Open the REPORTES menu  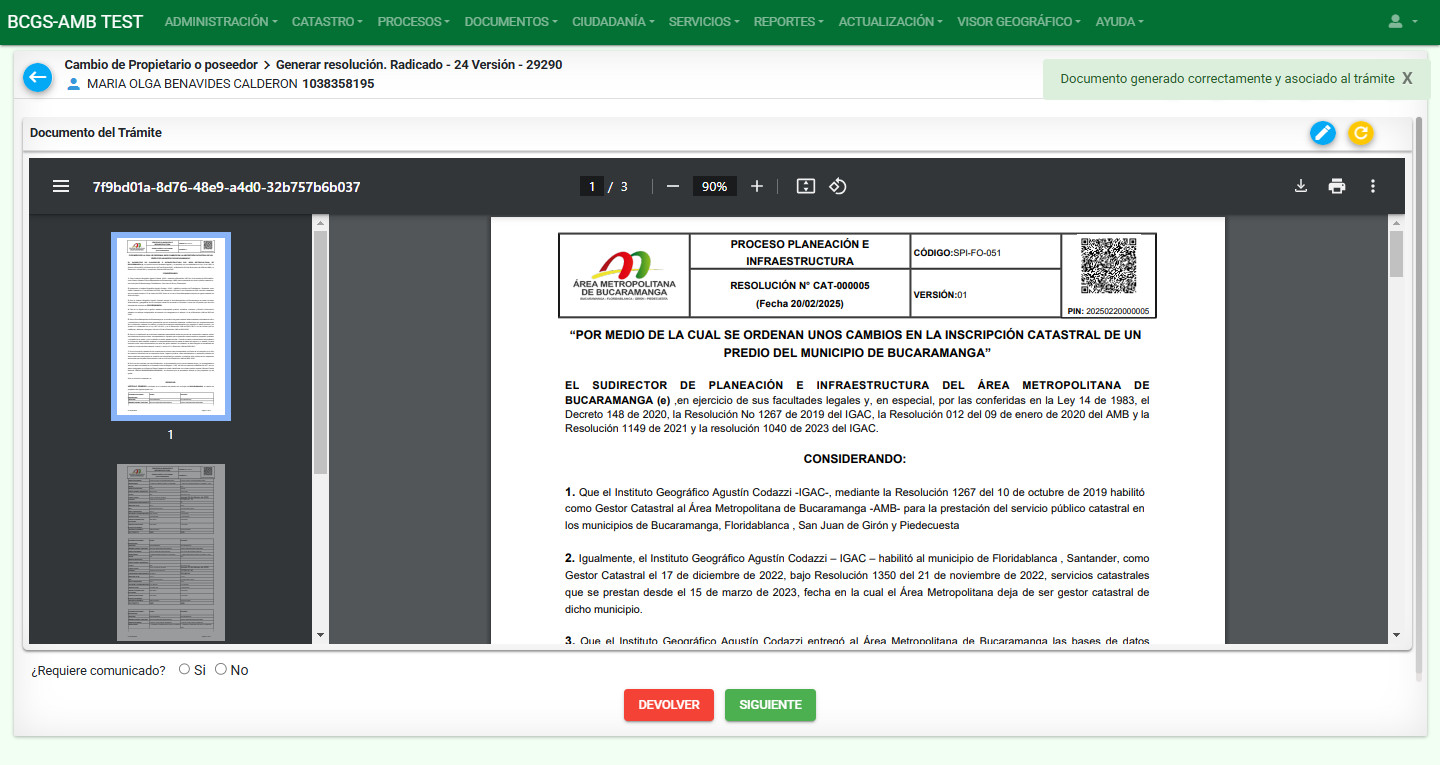point(788,21)
